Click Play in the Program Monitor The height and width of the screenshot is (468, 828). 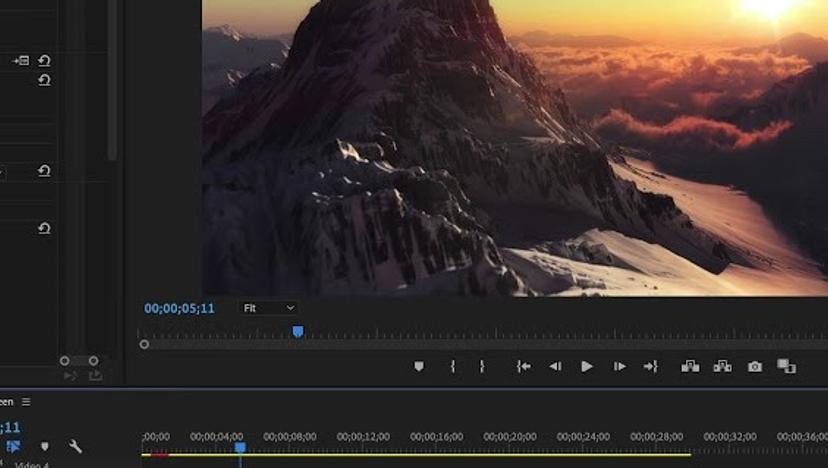pos(587,367)
